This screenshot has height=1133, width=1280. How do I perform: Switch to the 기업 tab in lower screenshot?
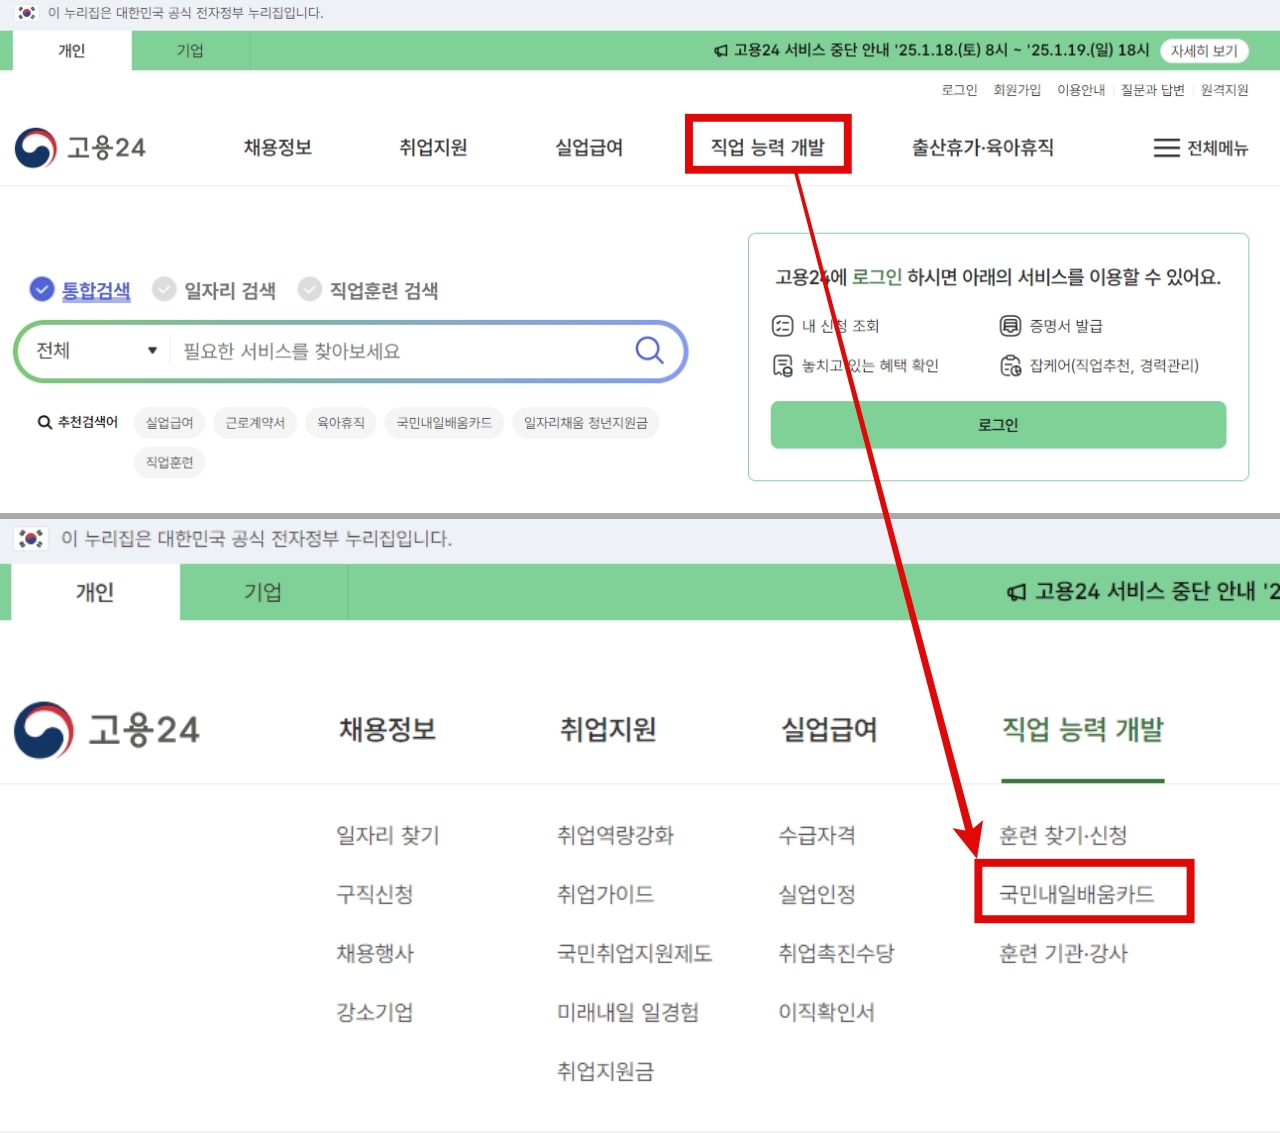point(263,592)
